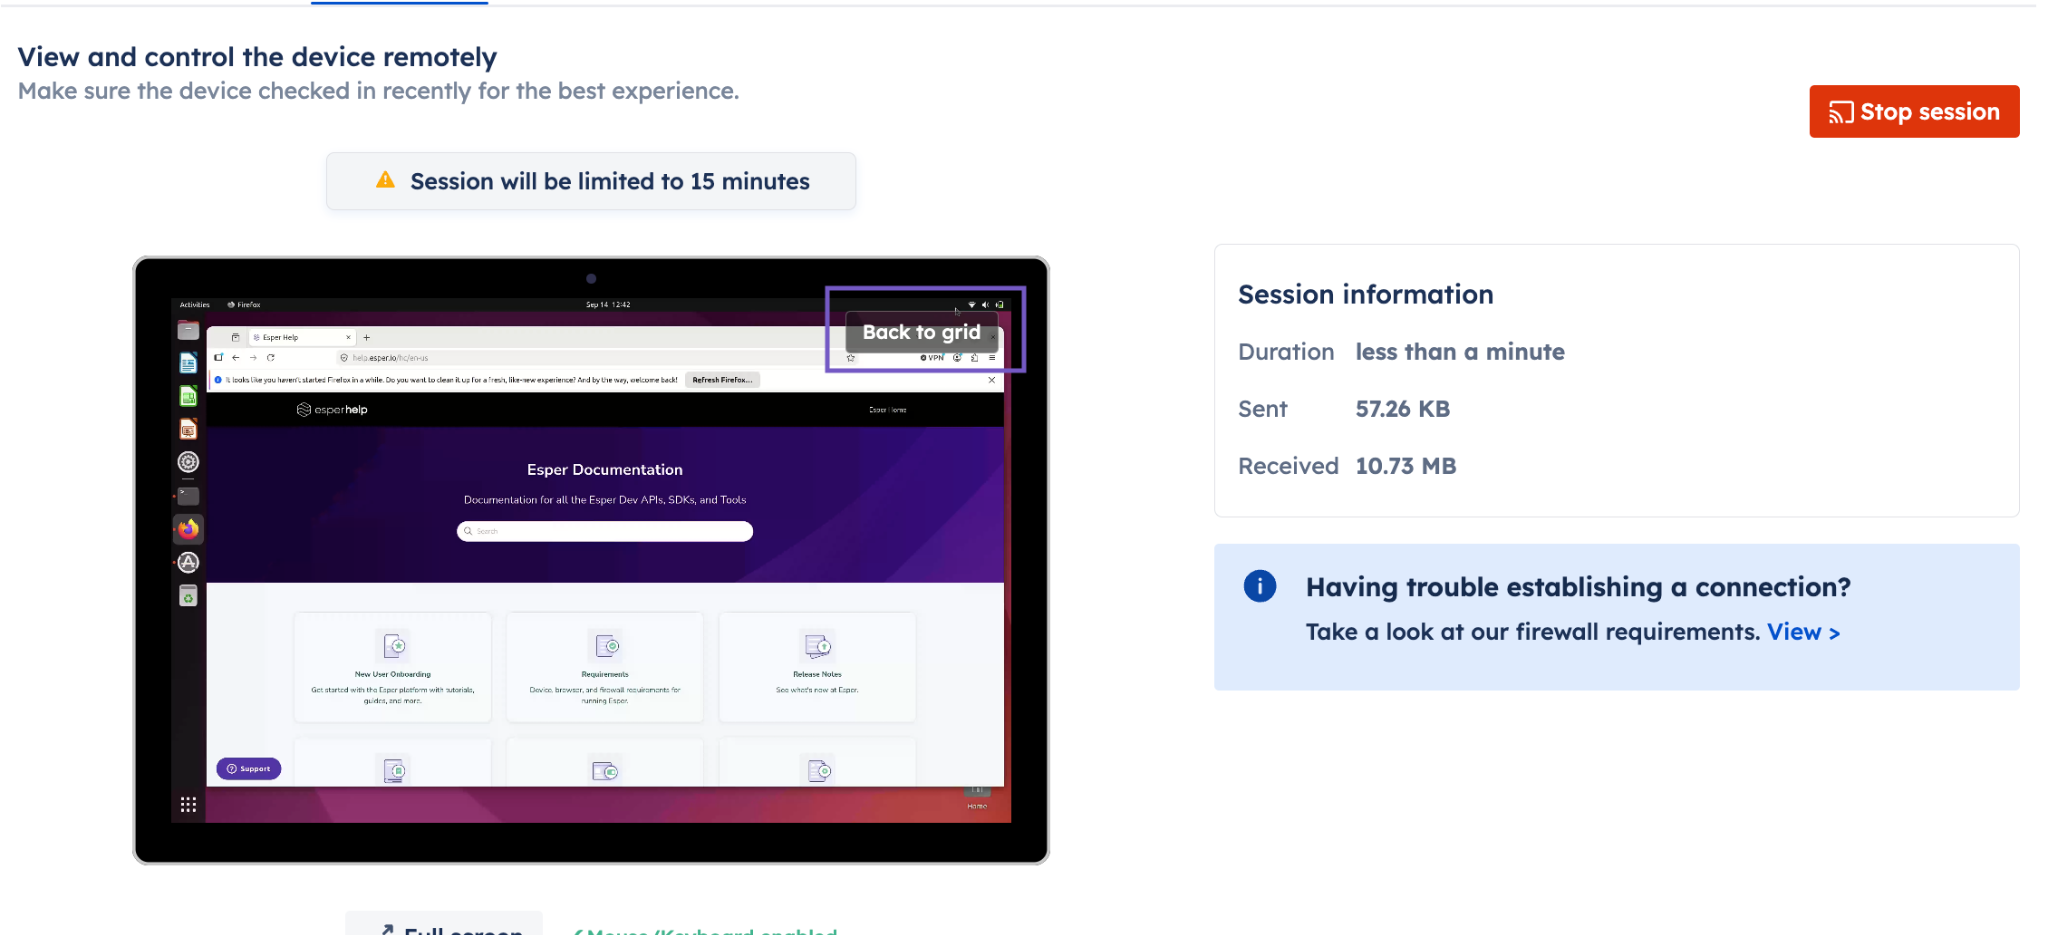The image size is (2048, 935).
Task: Launch LibreOffice Writer from the dock
Action: (188, 363)
